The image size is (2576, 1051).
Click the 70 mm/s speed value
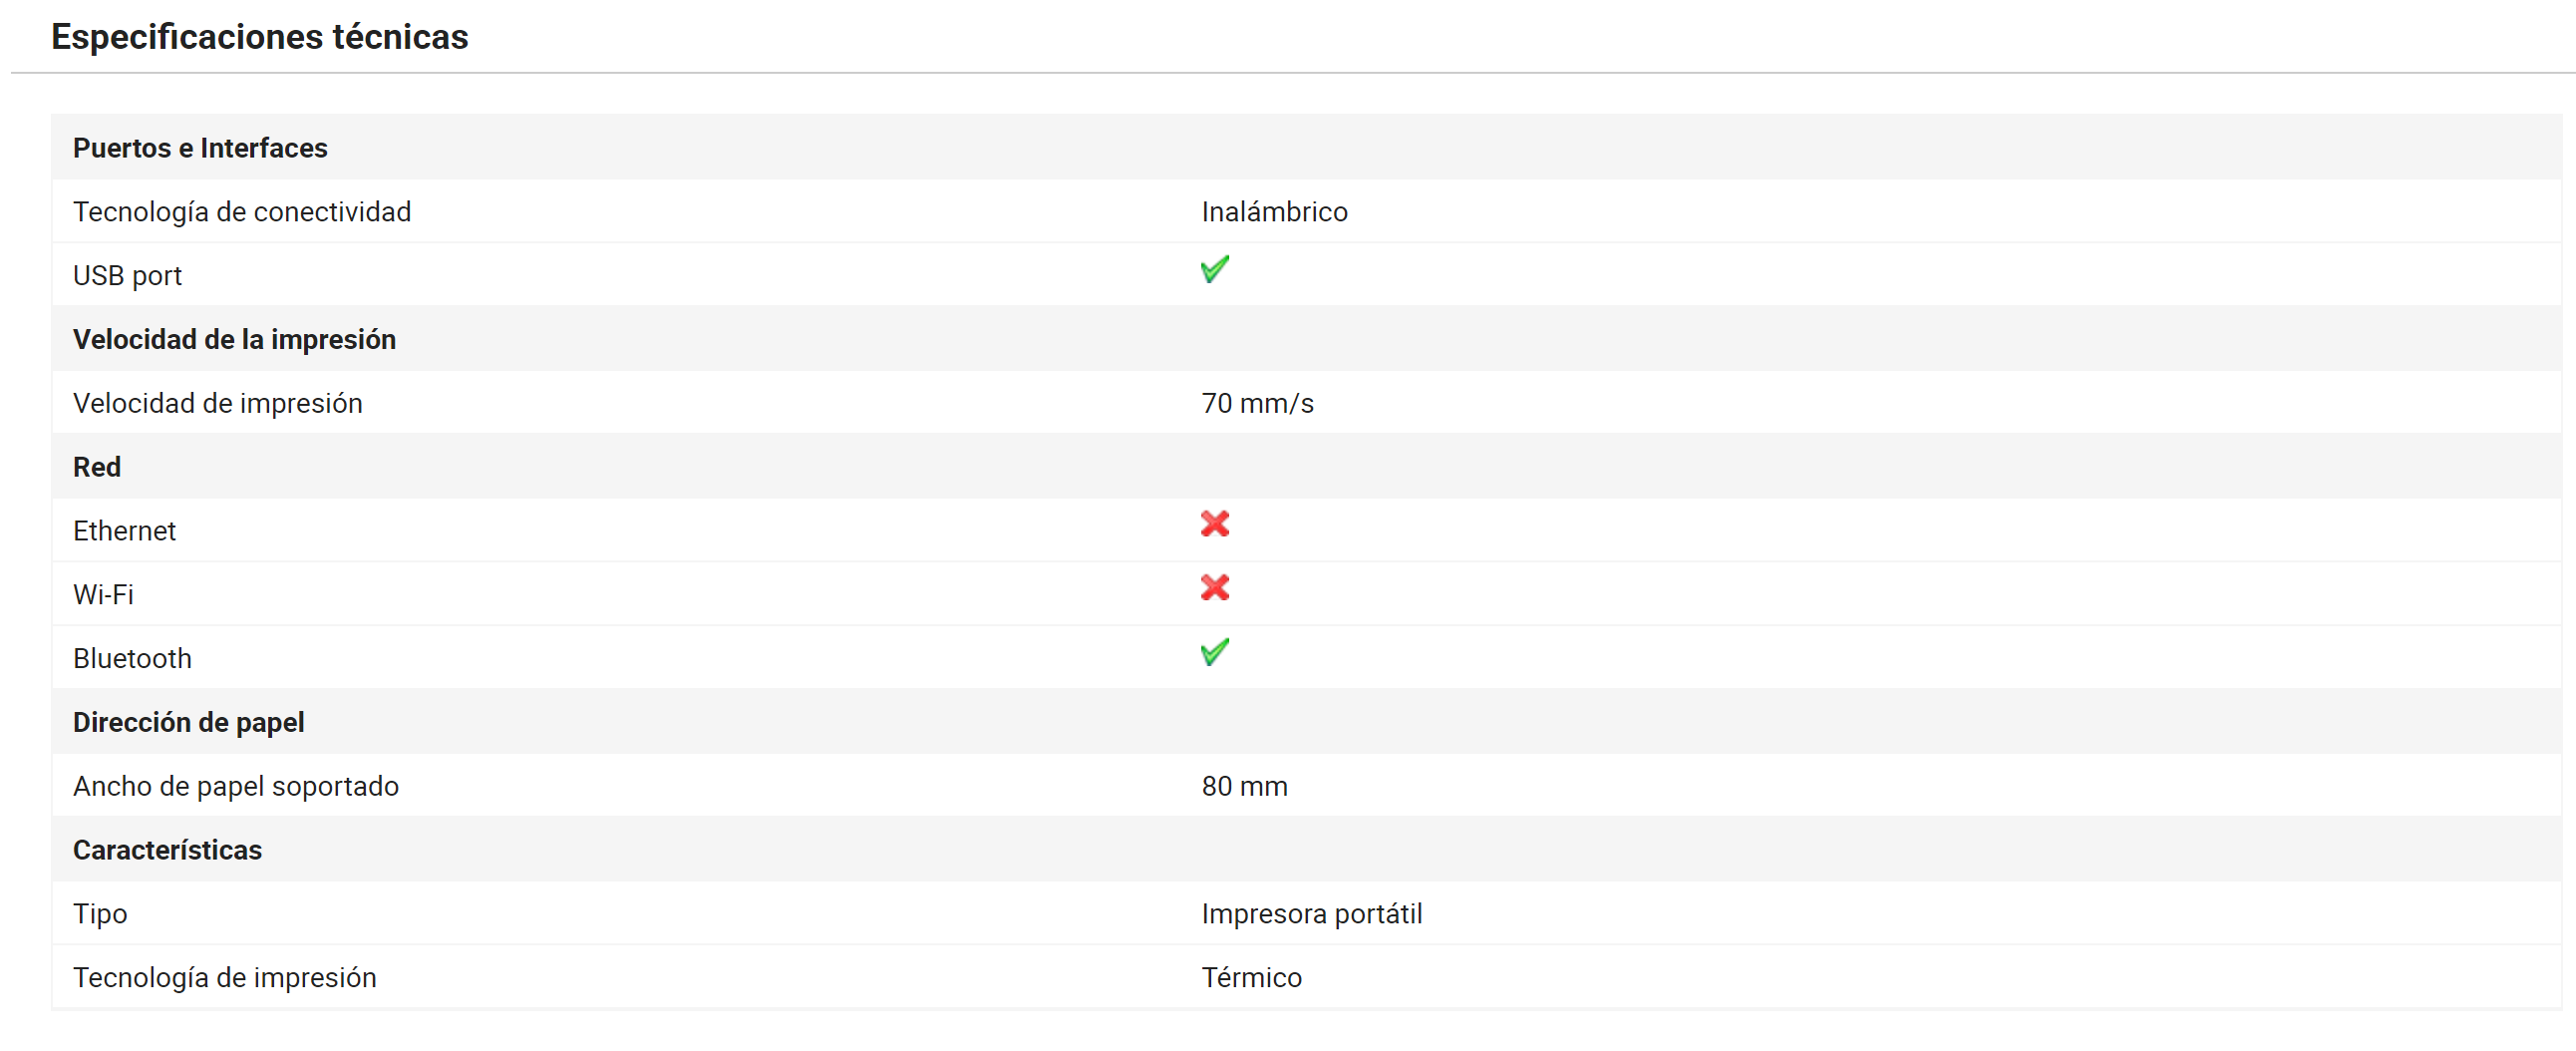1257,404
